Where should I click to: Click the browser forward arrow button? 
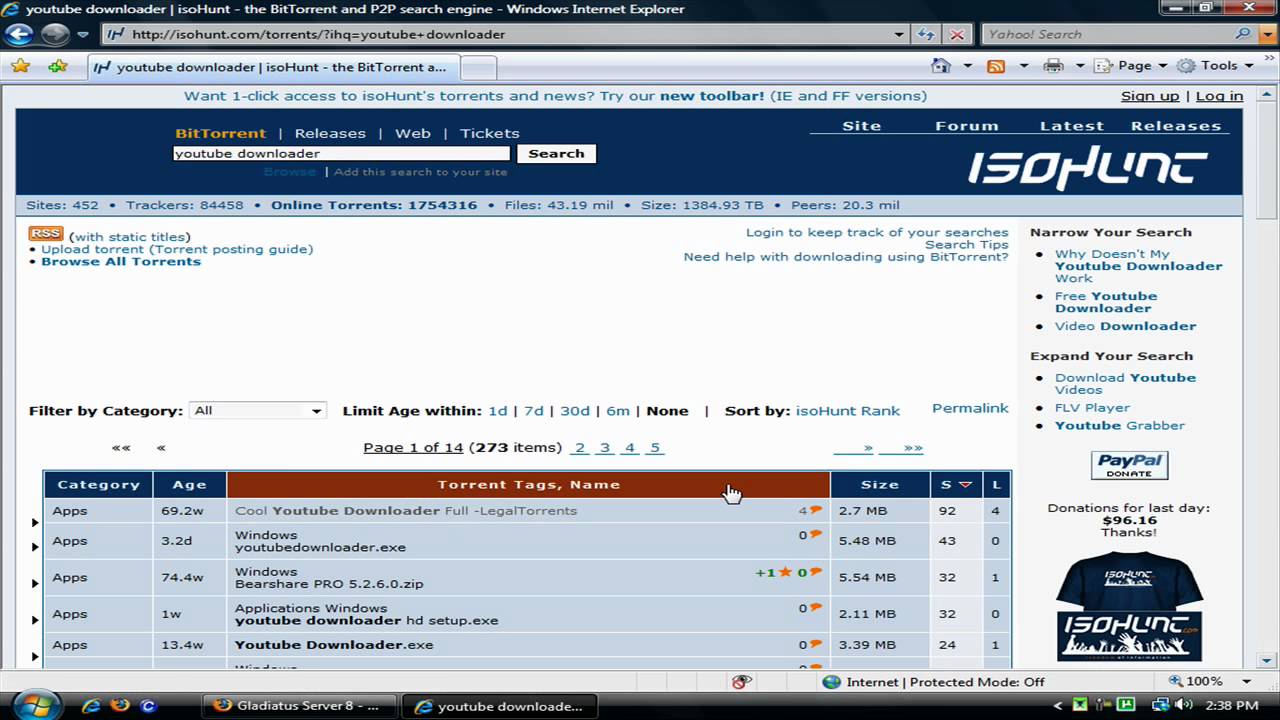coord(54,34)
